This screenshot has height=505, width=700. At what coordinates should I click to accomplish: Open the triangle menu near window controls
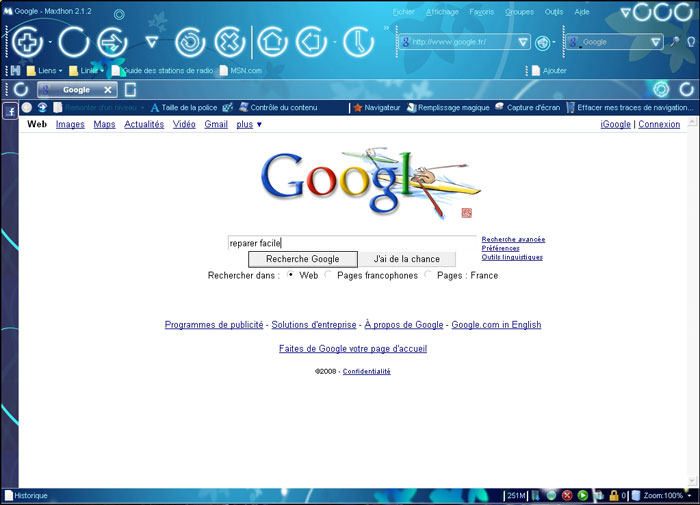625,13
